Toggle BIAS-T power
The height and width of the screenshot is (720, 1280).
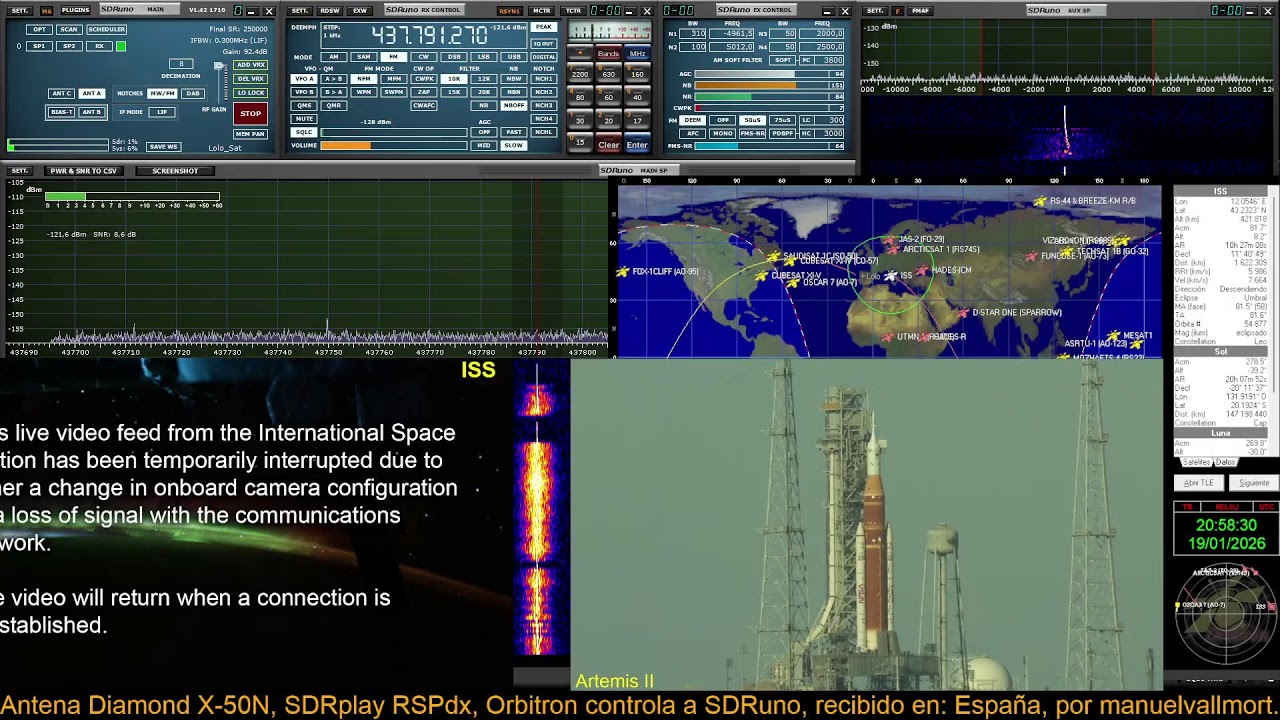pyautogui.click(x=62, y=112)
